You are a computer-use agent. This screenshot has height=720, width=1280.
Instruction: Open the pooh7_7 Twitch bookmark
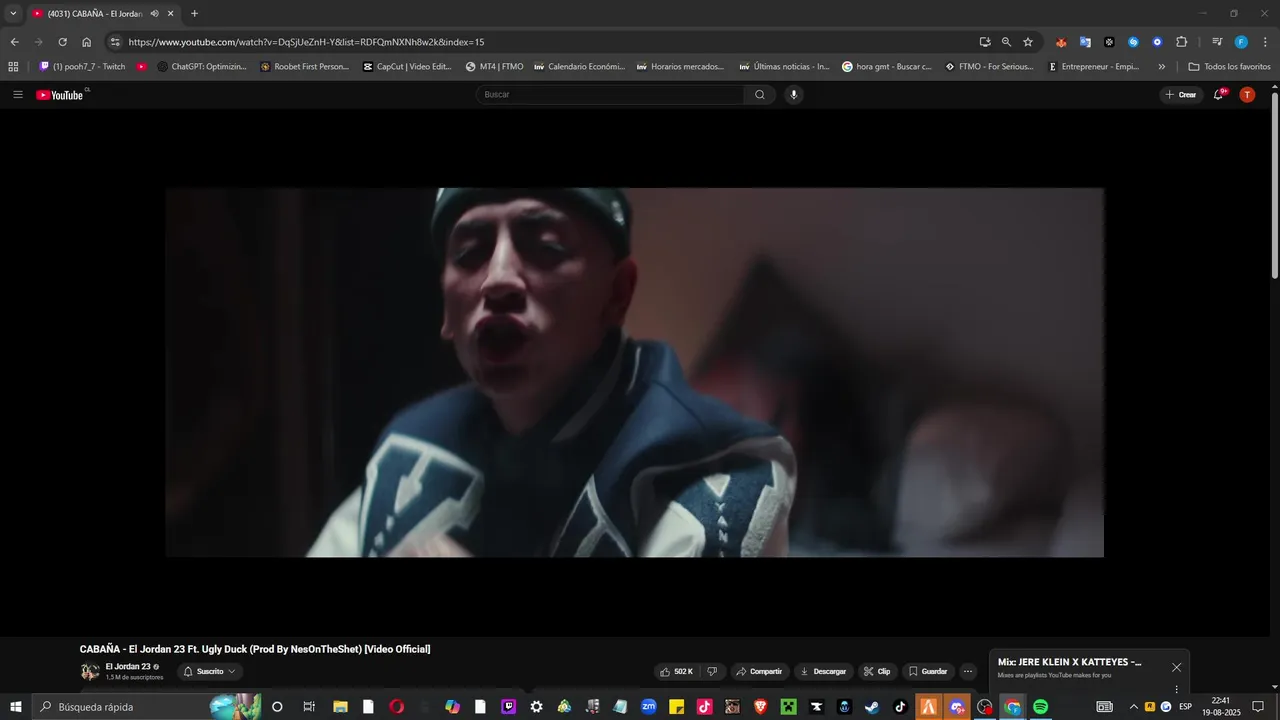click(x=82, y=67)
